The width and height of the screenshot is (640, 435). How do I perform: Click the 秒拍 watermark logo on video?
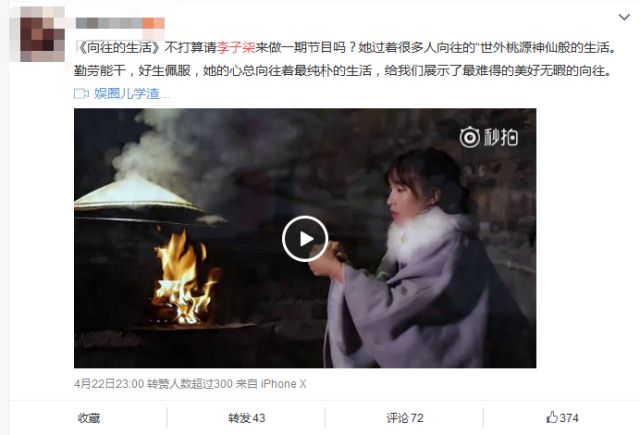coord(489,137)
